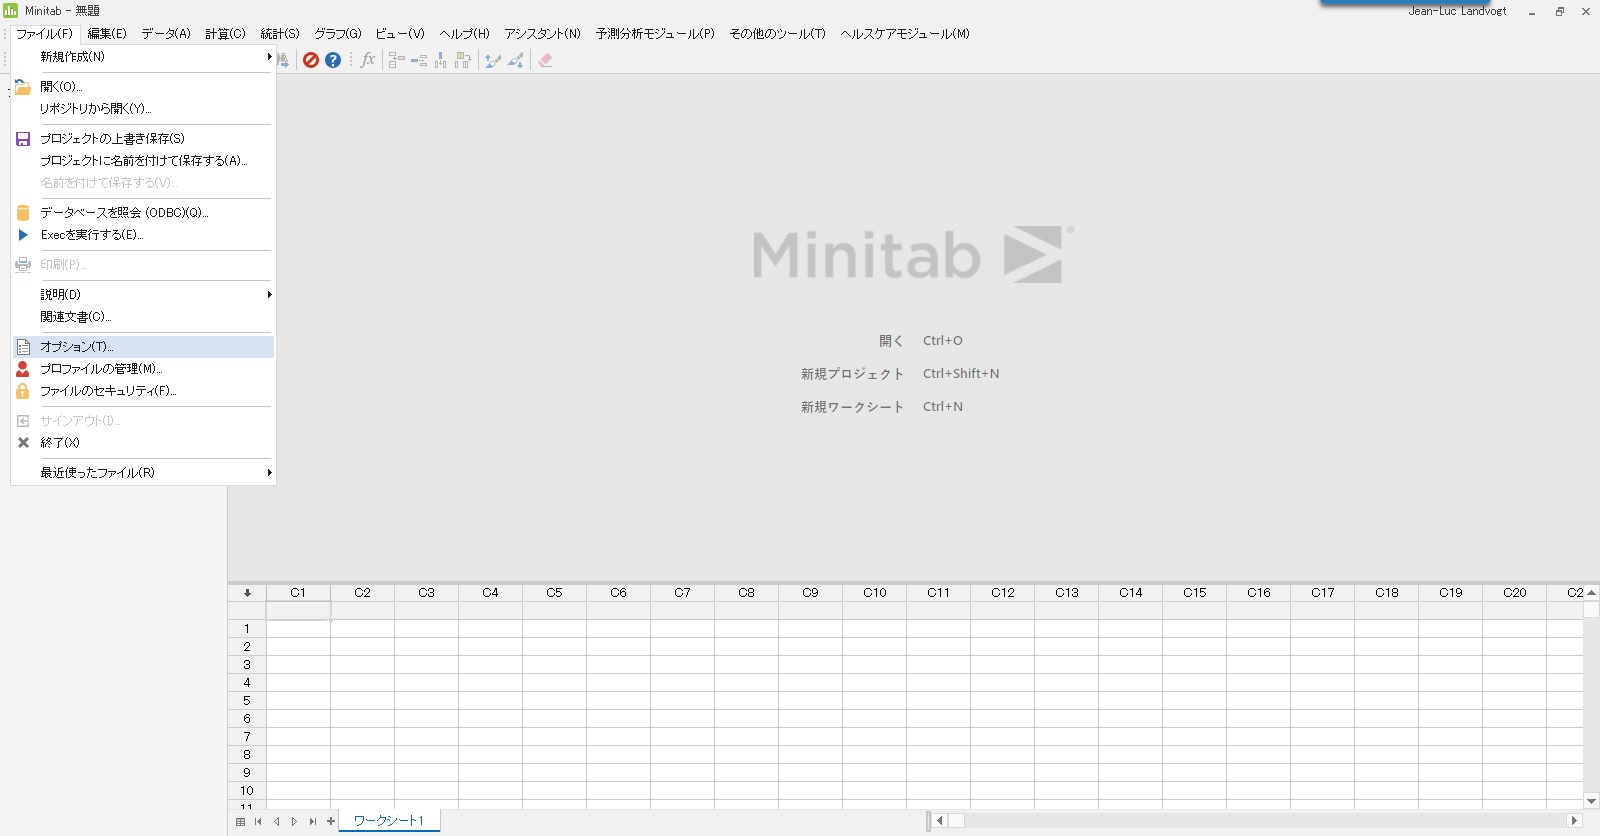Select column header C10
1600x836 pixels.
(x=875, y=593)
